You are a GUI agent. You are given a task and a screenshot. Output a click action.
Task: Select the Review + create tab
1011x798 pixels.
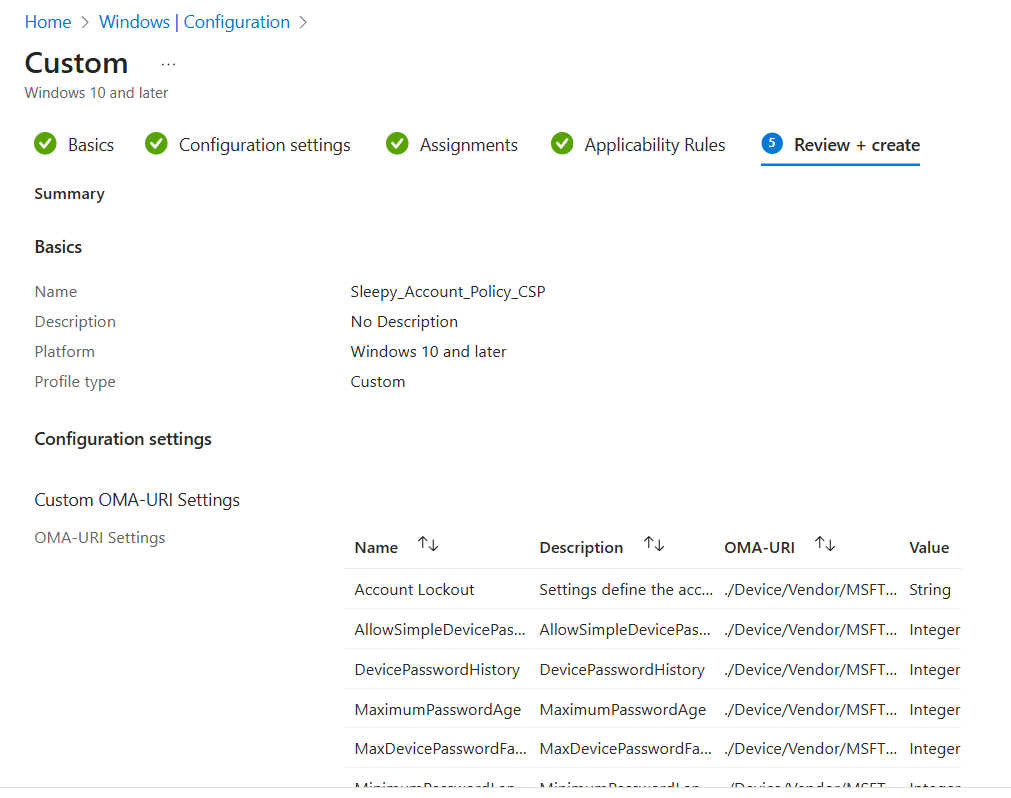coord(856,145)
